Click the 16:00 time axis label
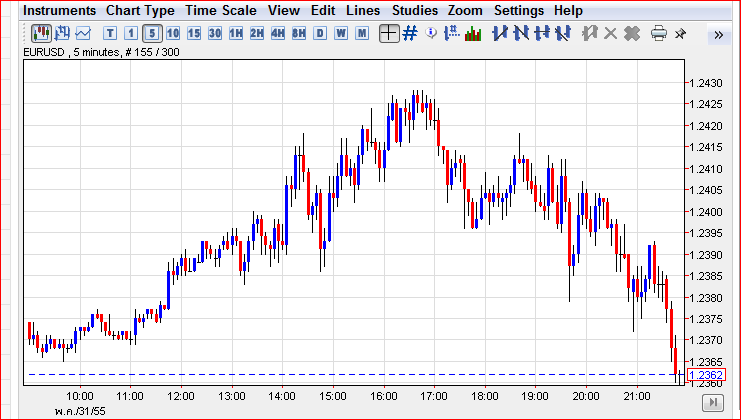Image resolution: width=741 pixels, height=420 pixels. [x=384, y=395]
